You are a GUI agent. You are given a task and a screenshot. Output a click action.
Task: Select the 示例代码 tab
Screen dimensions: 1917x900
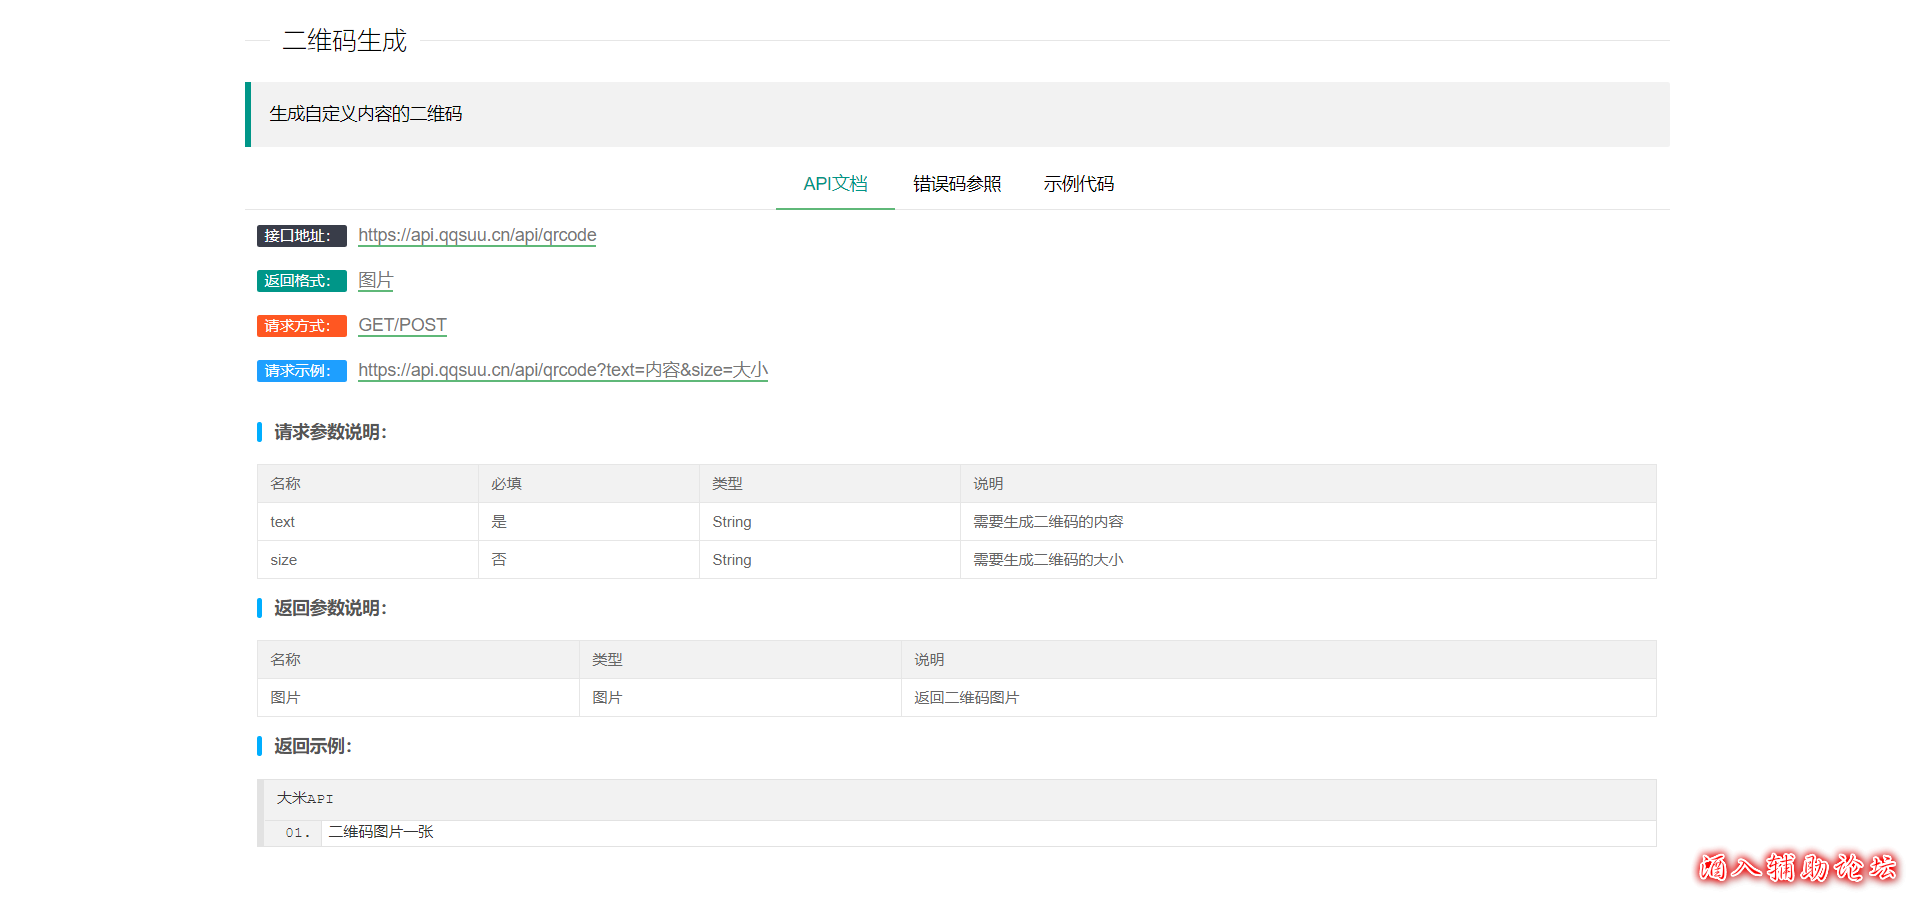coord(1078,184)
